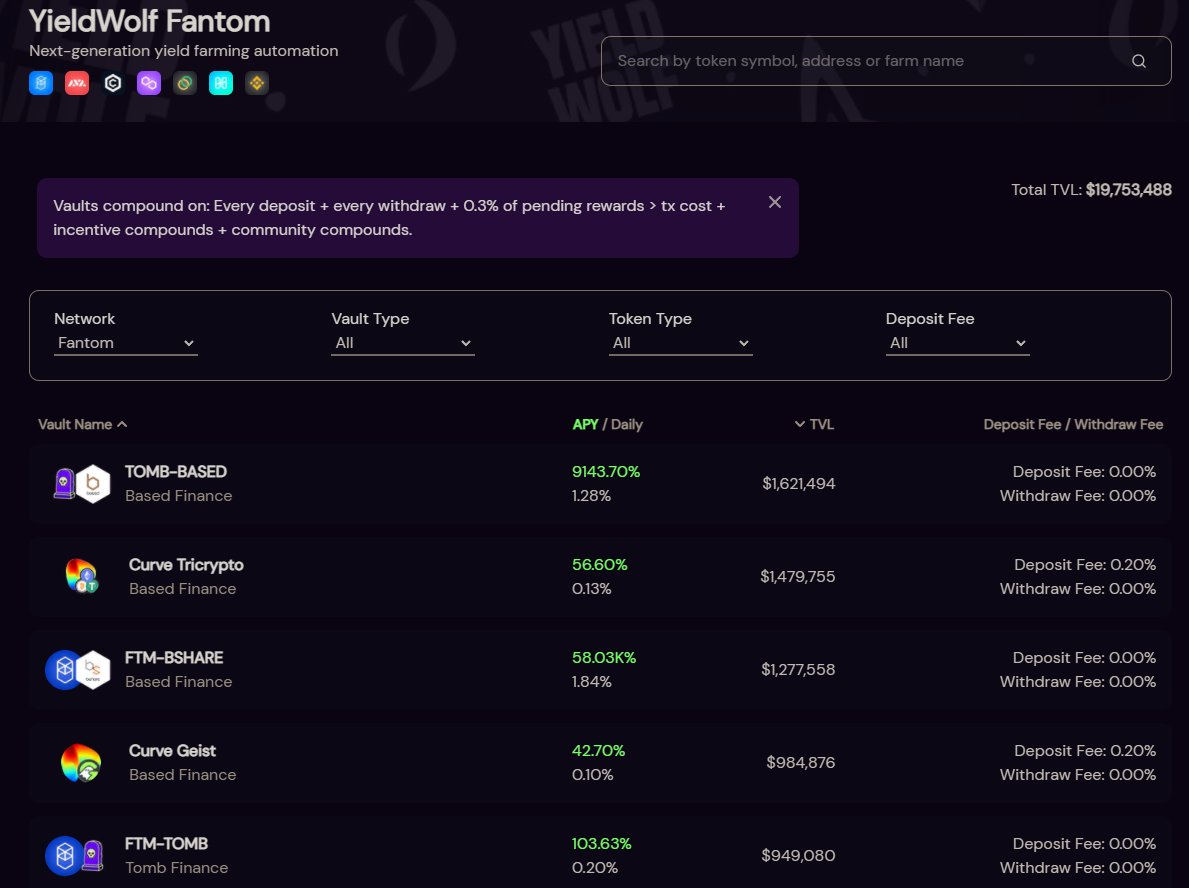The width and height of the screenshot is (1189, 888).
Task: Click the FTM-TOMB token pair icon
Action: 74,855
